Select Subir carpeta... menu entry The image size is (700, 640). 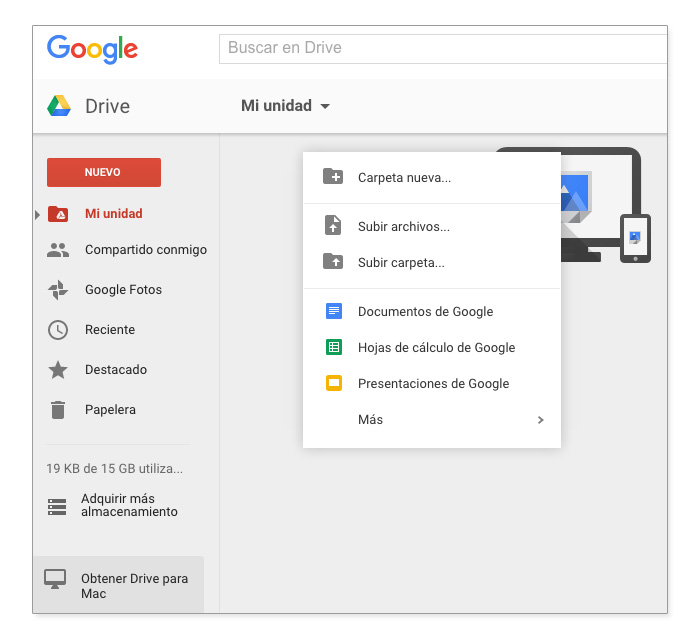432,262
